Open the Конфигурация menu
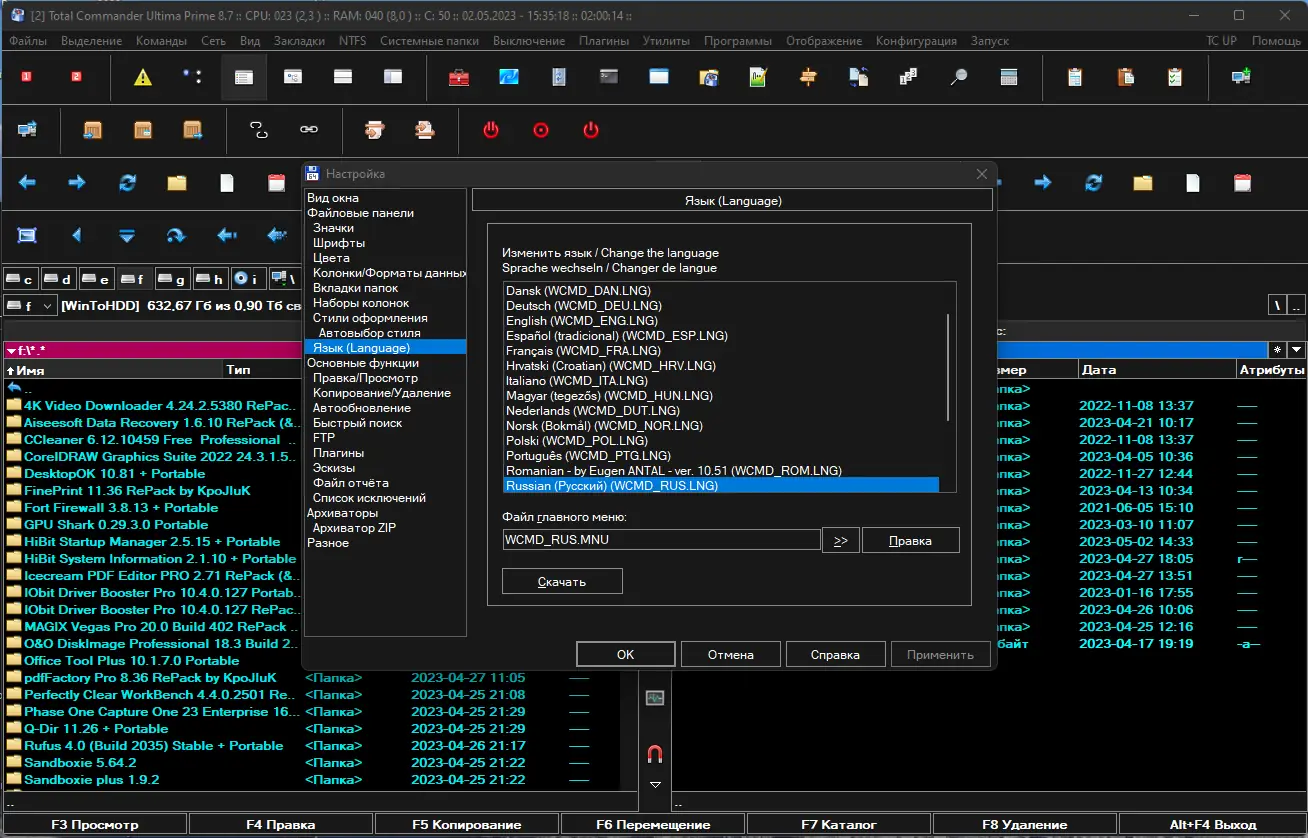This screenshot has height=838, width=1308. pos(916,41)
